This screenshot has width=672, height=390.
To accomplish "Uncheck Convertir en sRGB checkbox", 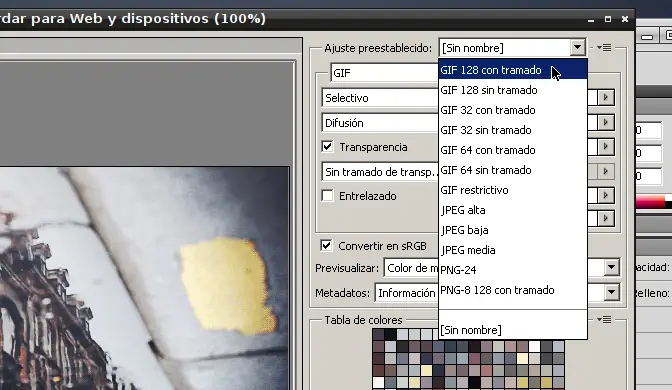I will pyautogui.click(x=326, y=246).
